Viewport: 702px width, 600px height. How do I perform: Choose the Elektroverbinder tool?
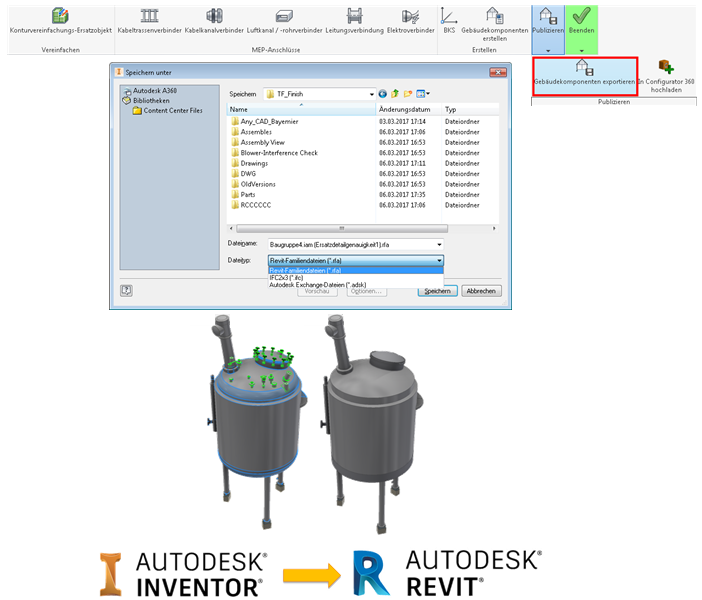point(411,21)
